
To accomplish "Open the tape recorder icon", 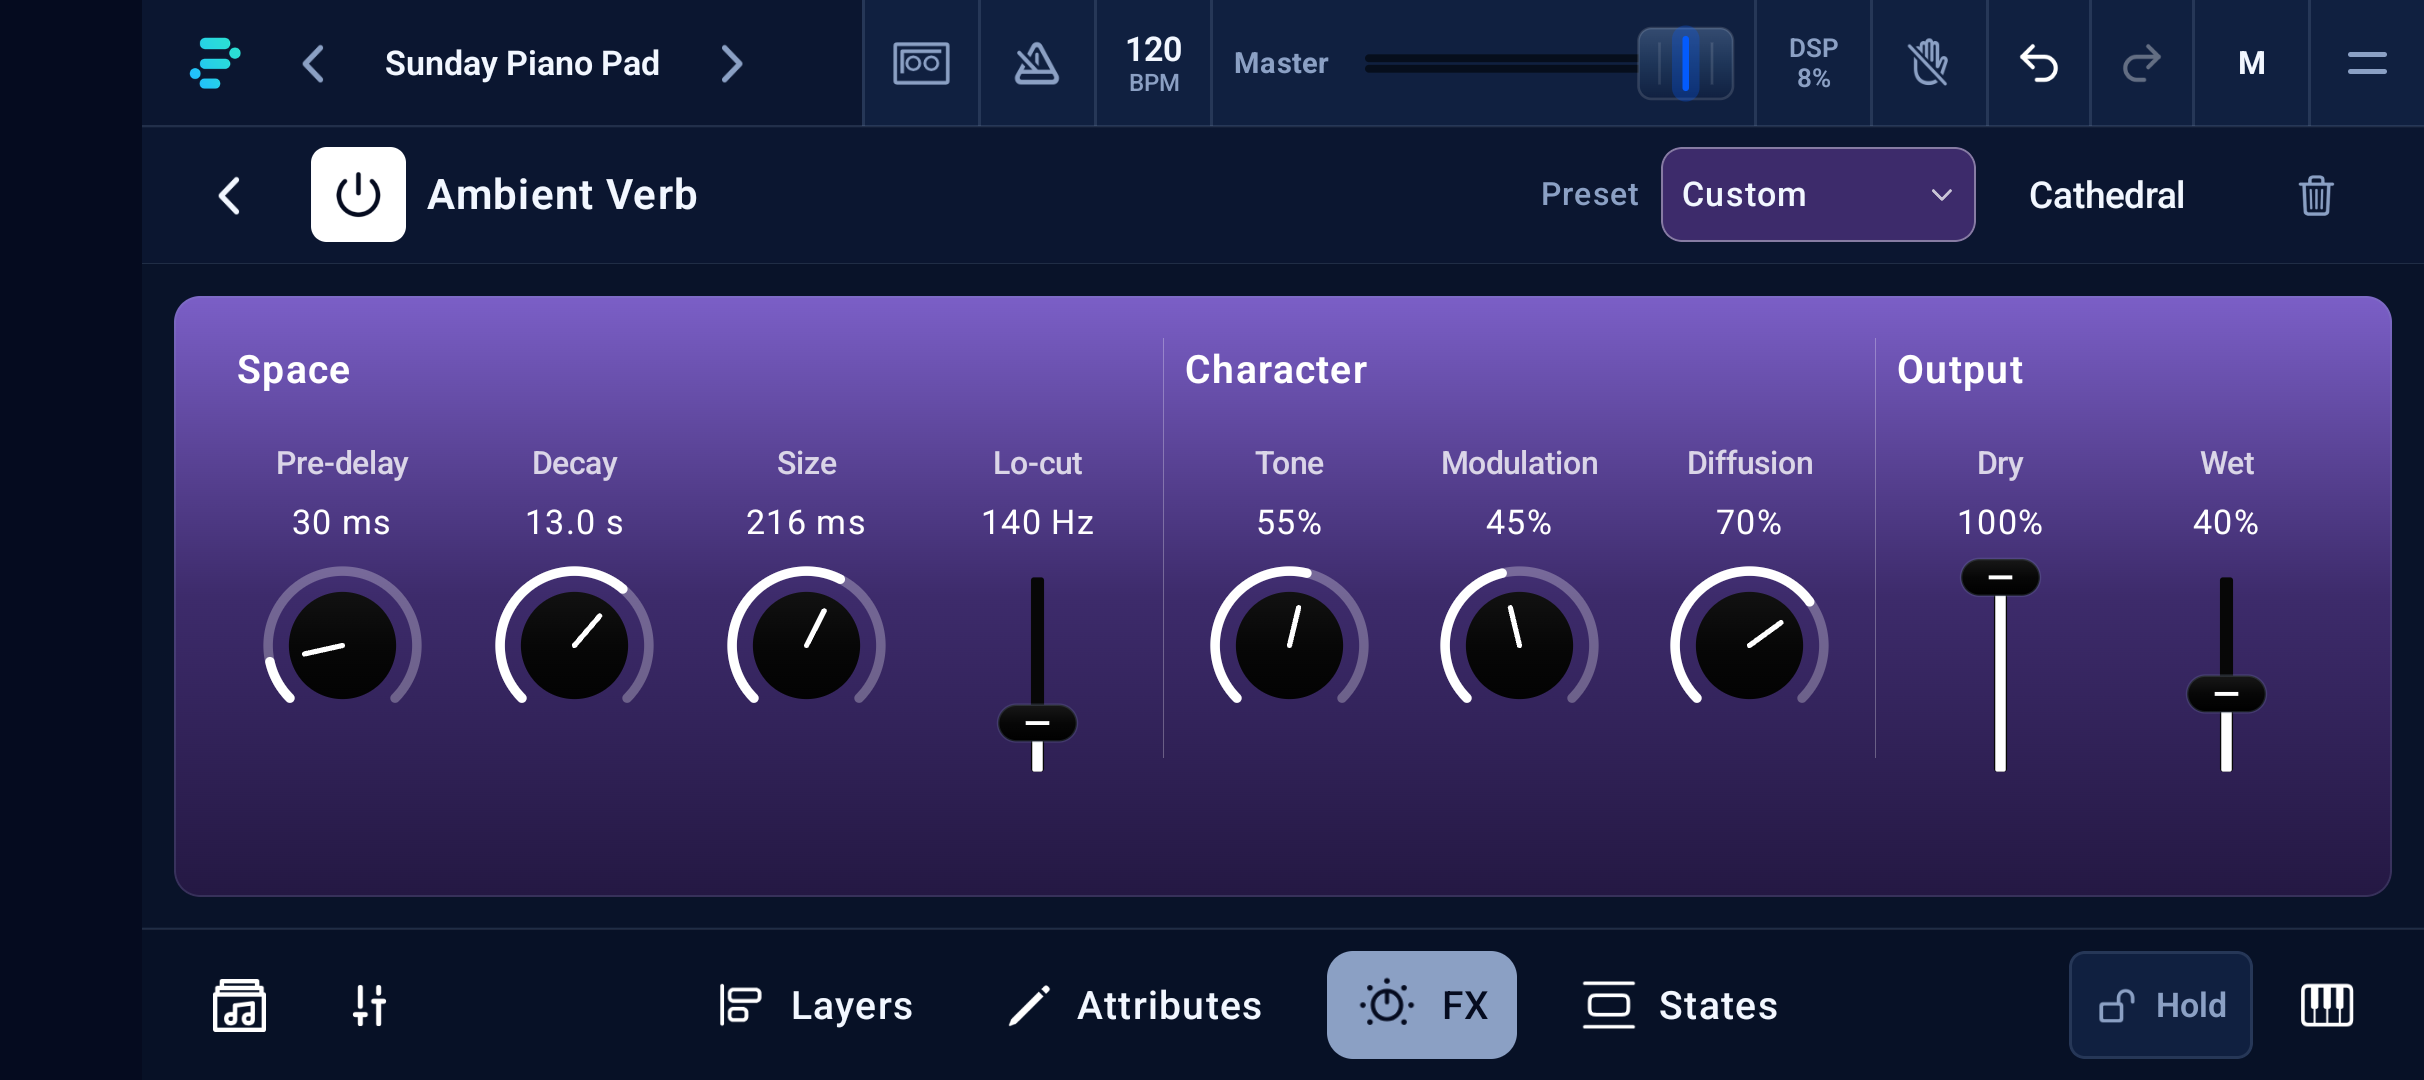I will (921, 64).
